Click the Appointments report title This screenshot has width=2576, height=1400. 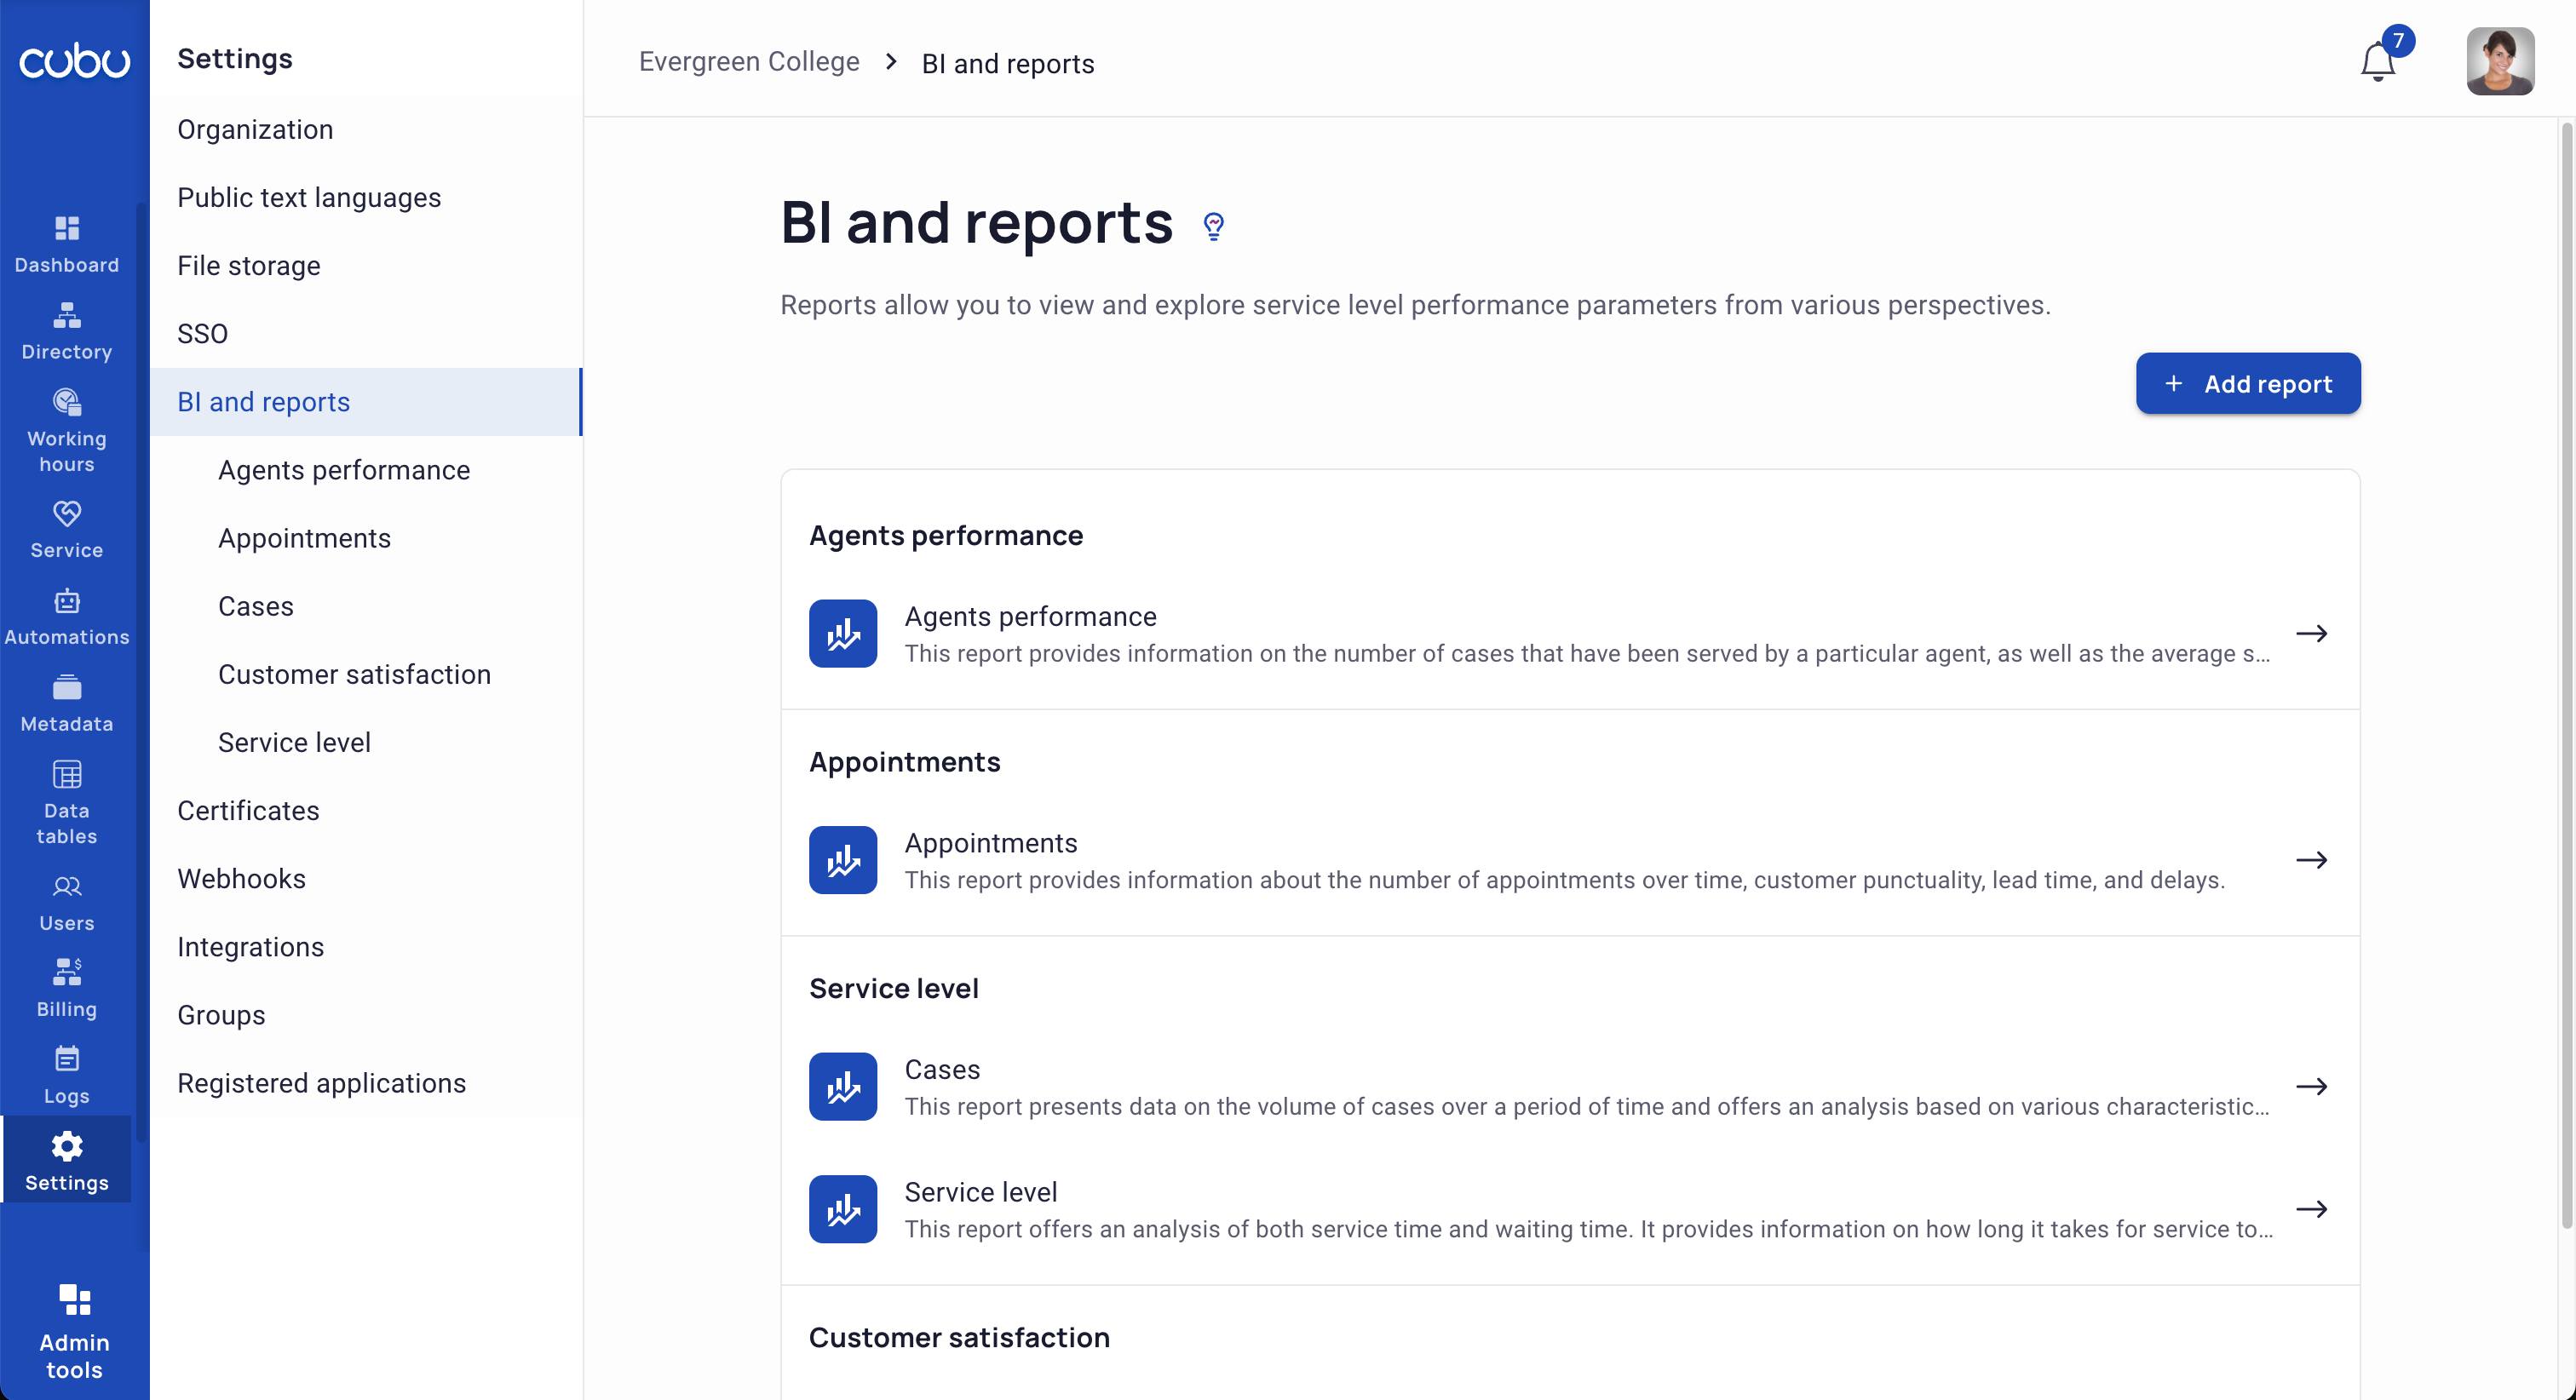click(x=991, y=843)
